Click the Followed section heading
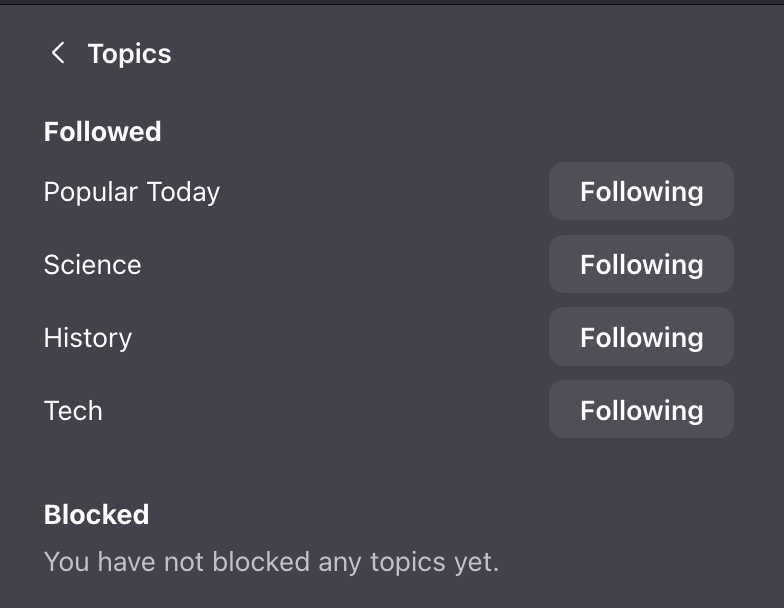This screenshot has height=608, width=784. [x=102, y=132]
